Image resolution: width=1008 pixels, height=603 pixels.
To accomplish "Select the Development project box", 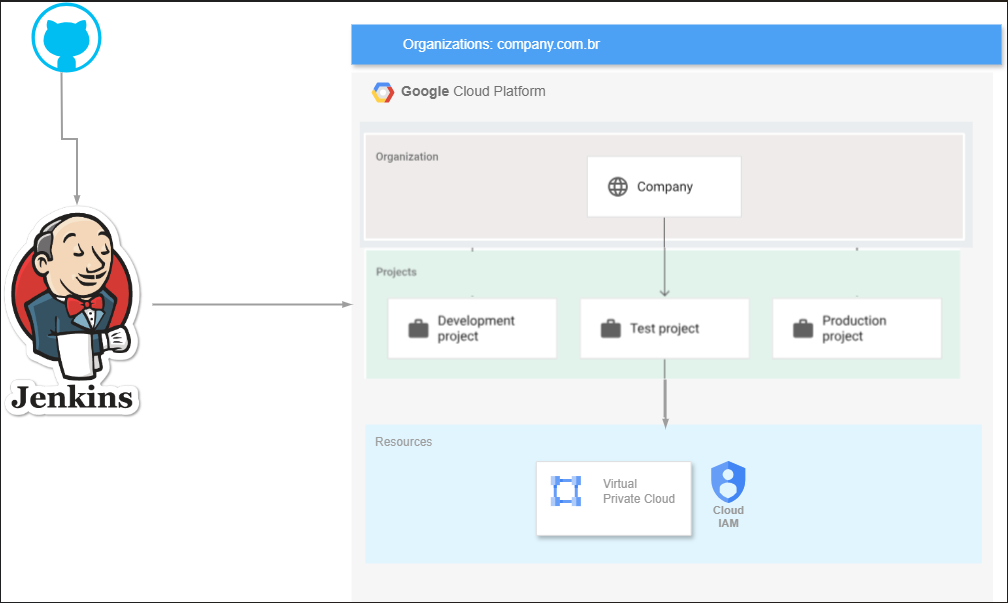I will [472, 328].
